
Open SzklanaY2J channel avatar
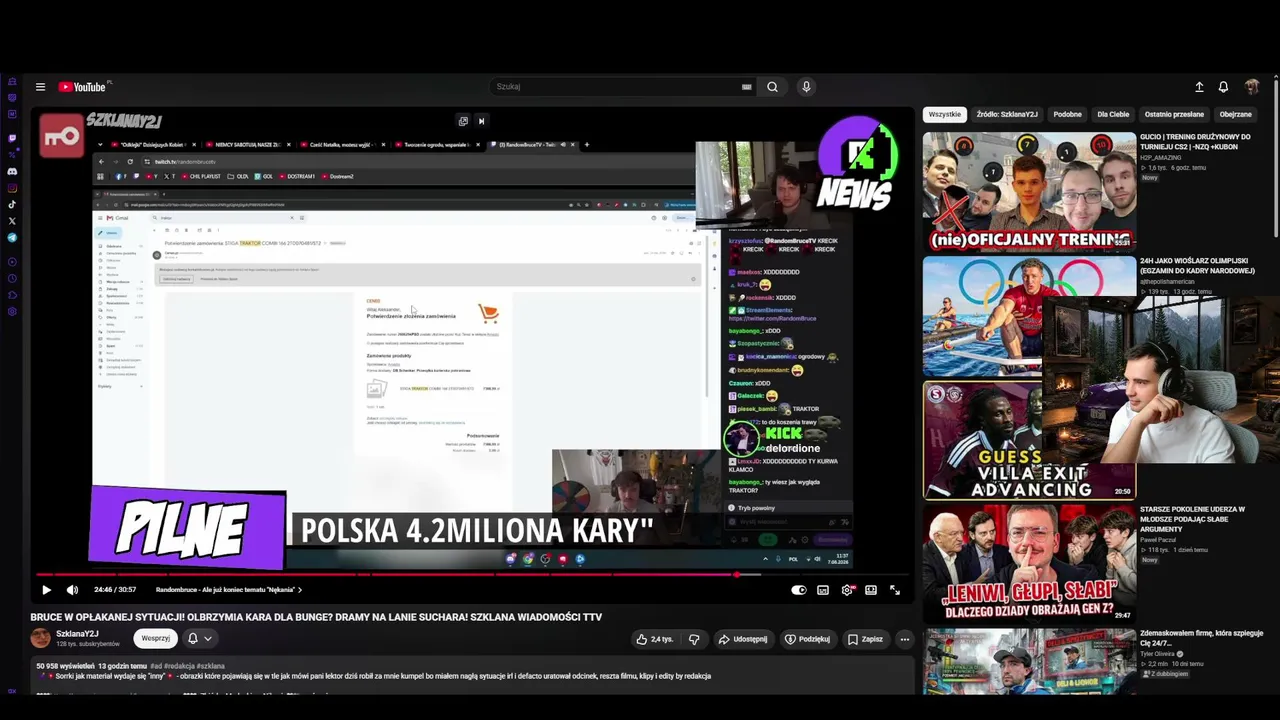click(40, 638)
